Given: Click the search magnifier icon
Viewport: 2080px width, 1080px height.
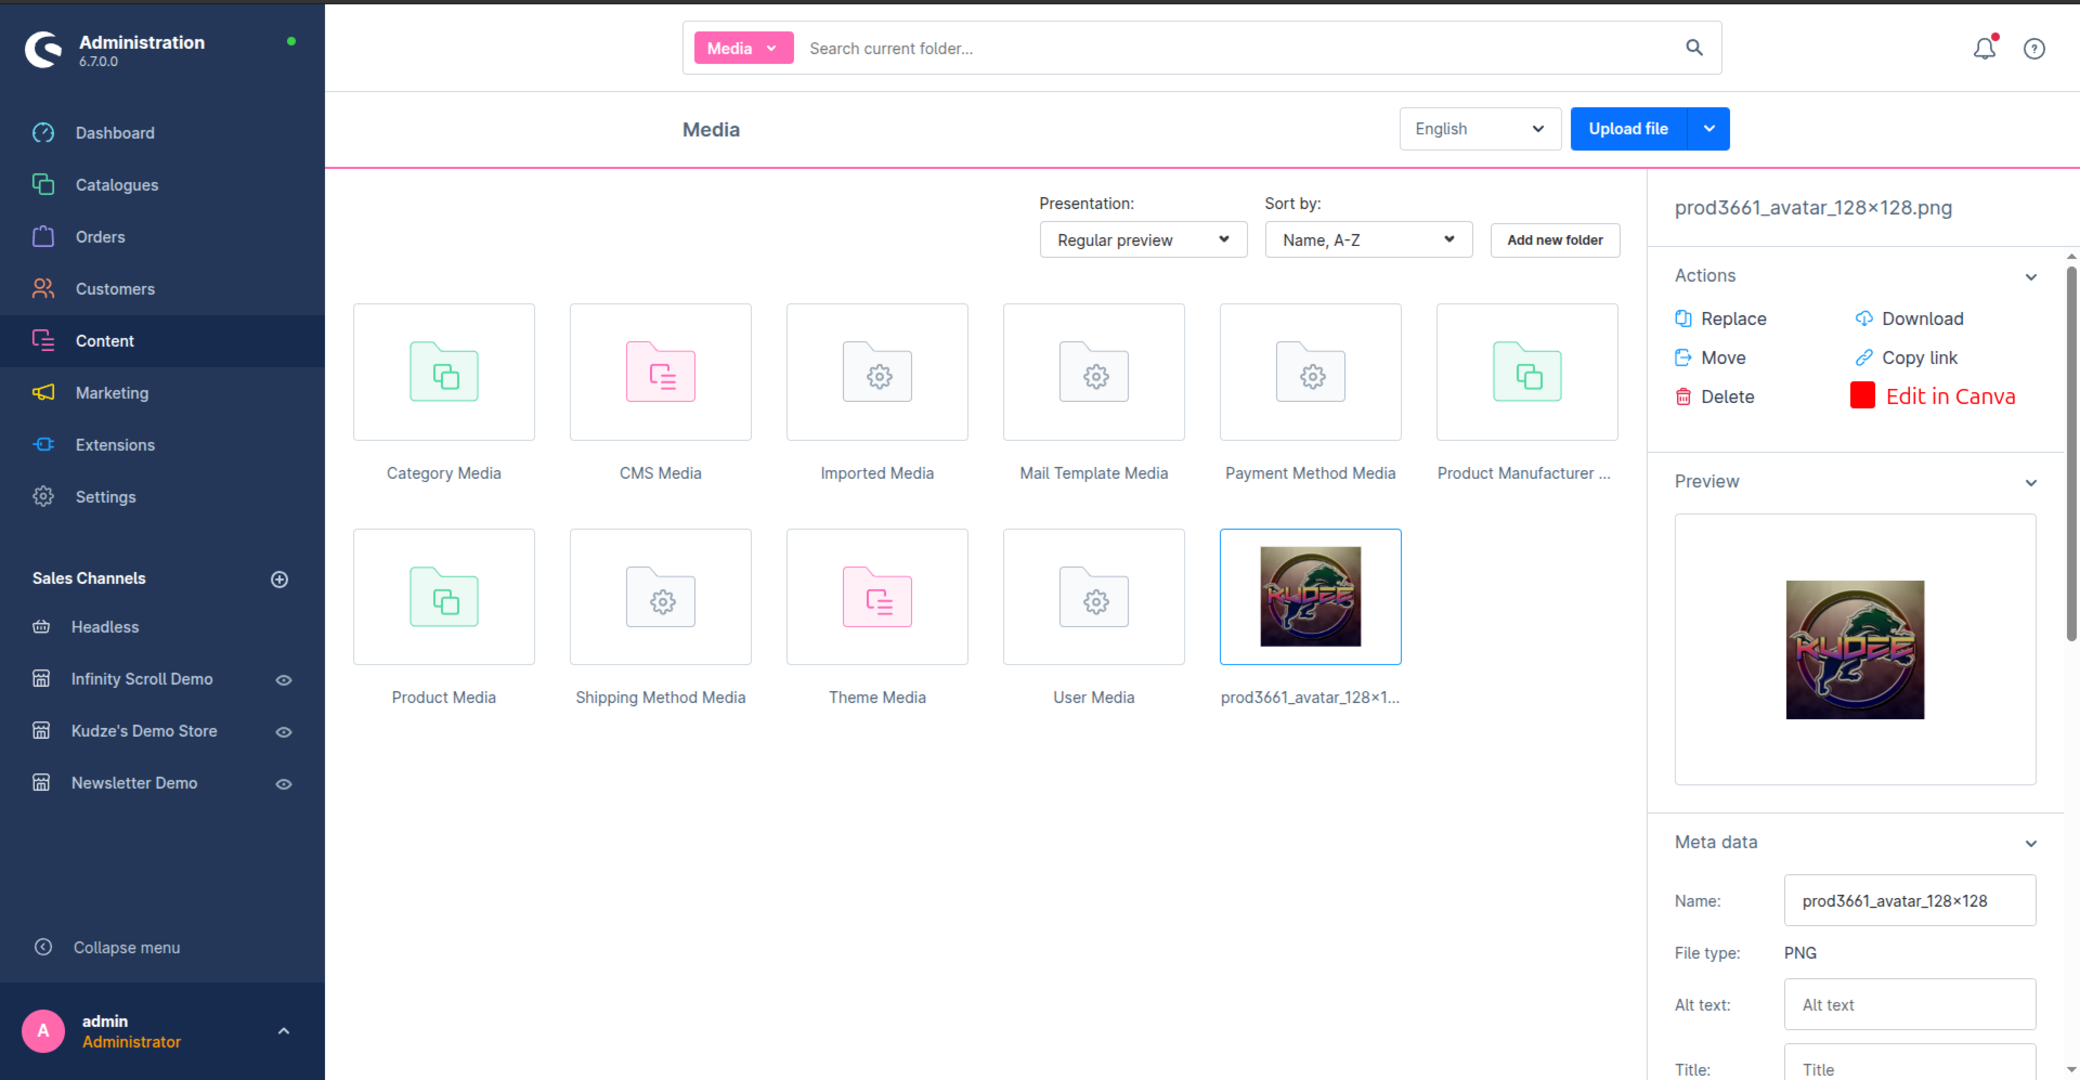Looking at the screenshot, I should tap(1694, 48).
